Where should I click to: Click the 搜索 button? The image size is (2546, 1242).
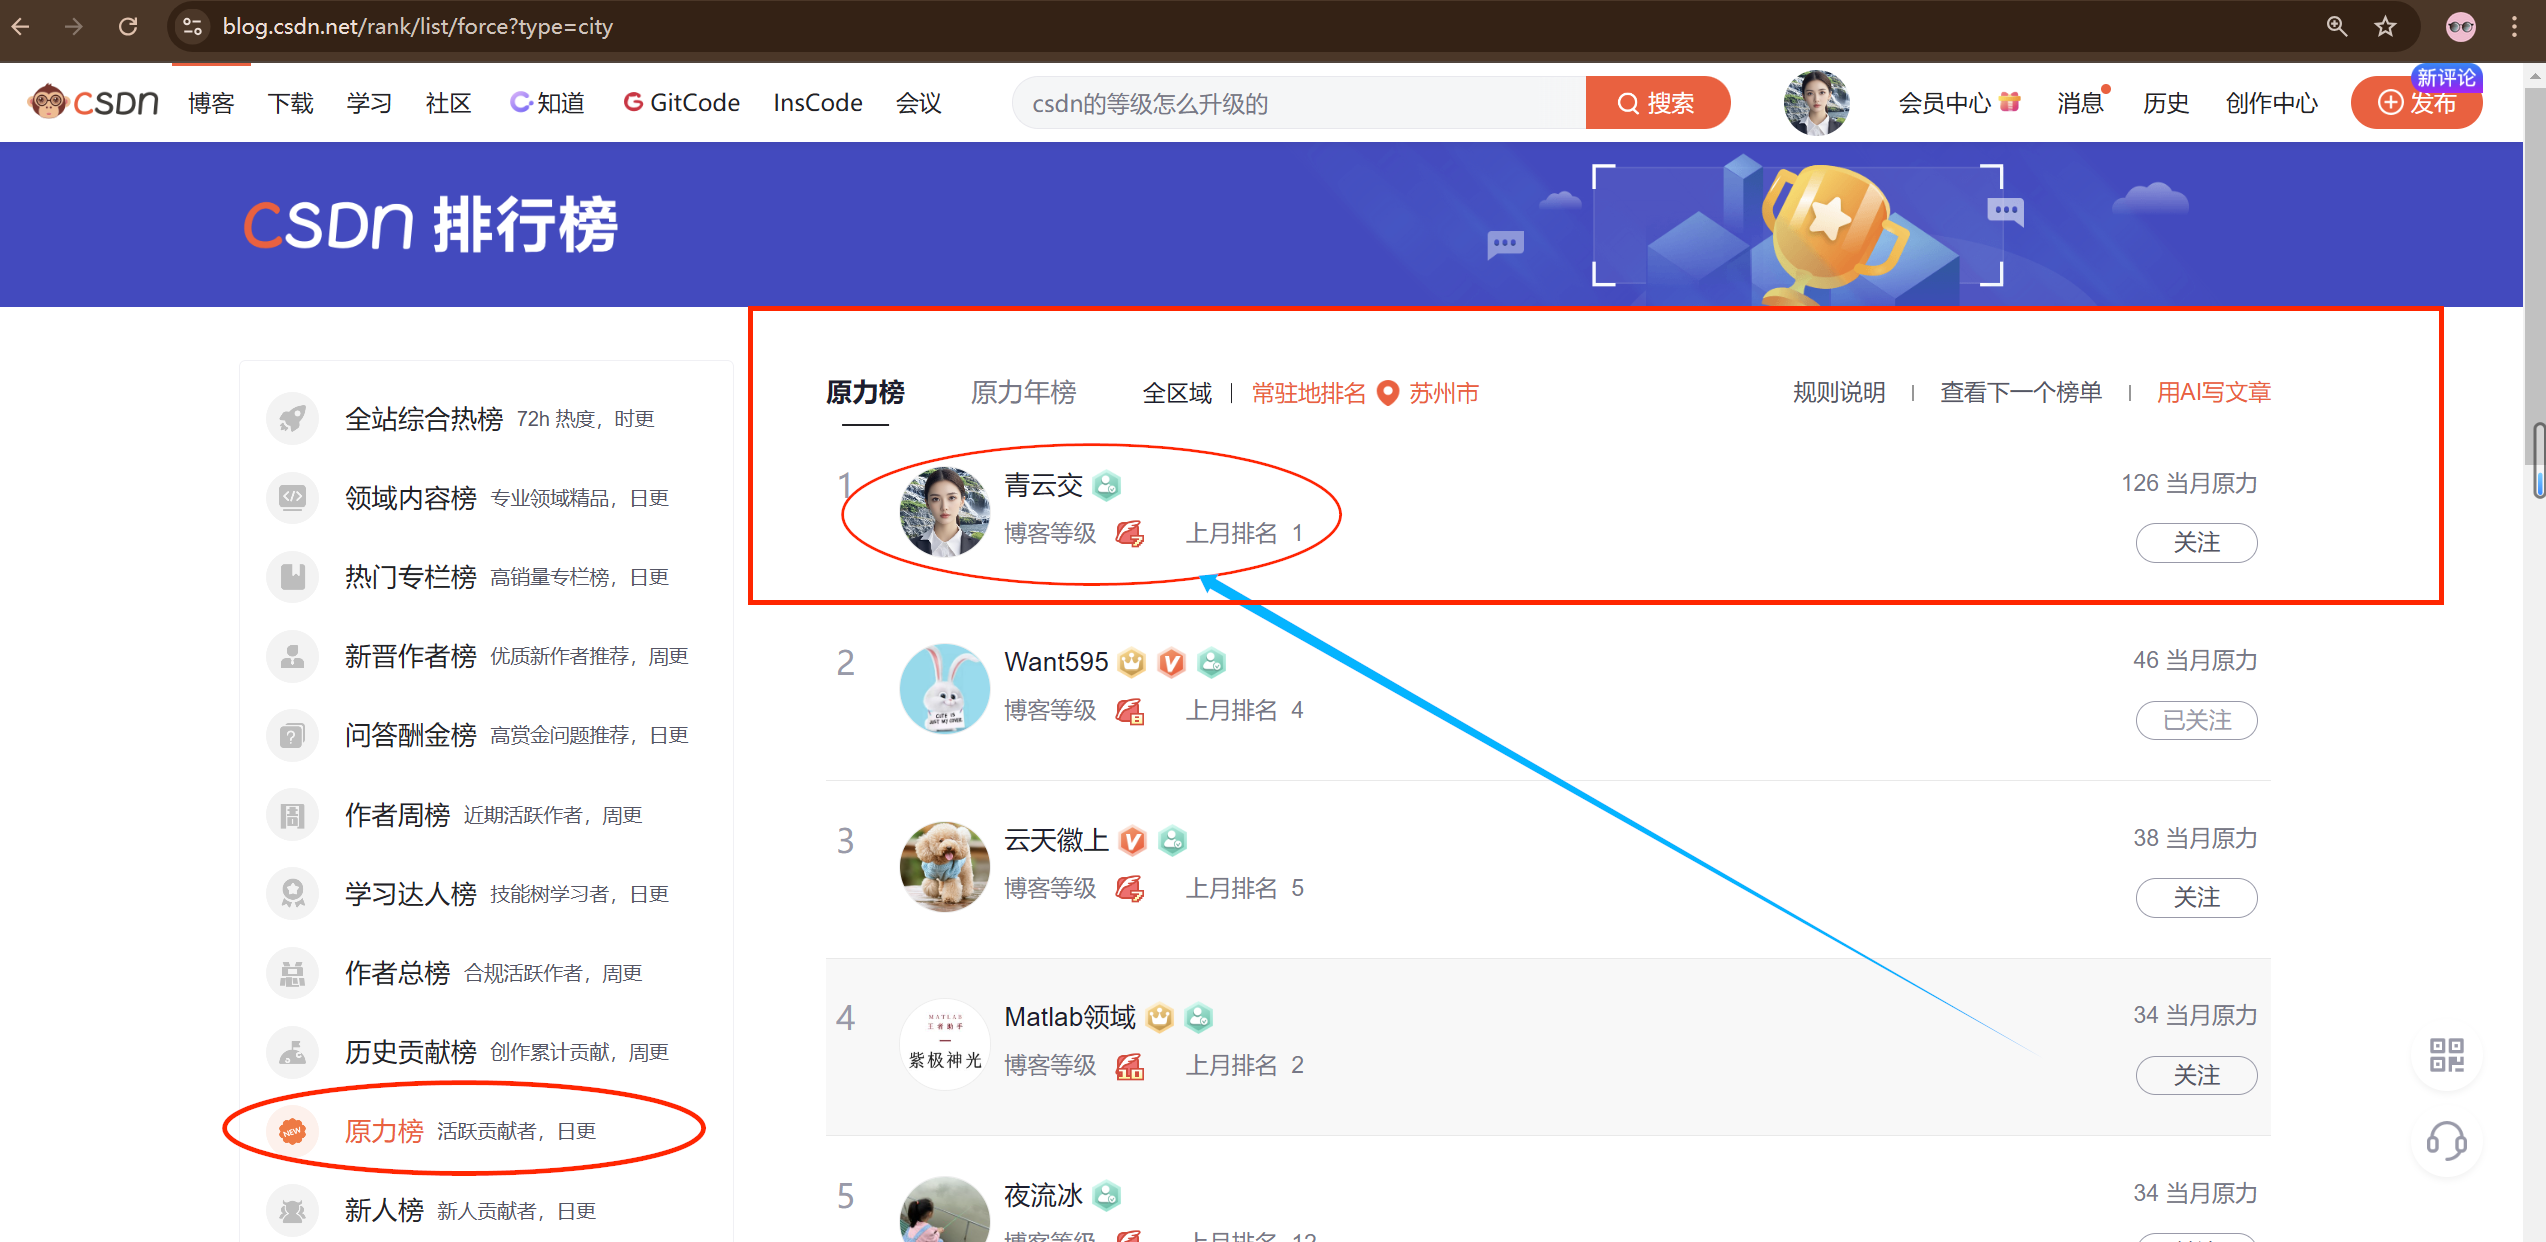click(1657, 103)
